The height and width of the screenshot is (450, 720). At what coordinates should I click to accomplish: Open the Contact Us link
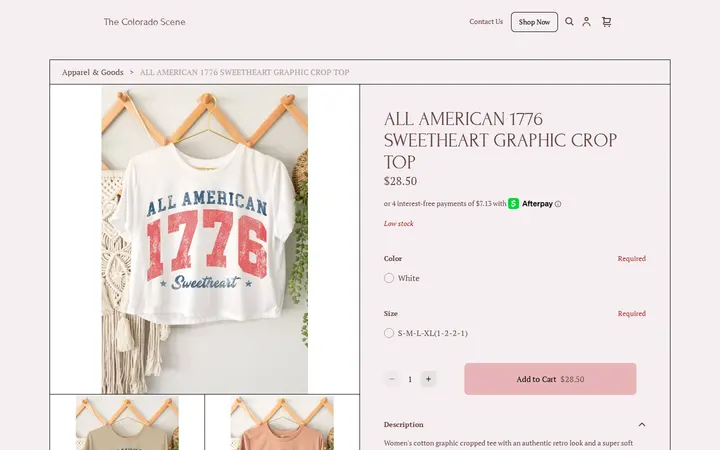point(486,22)
